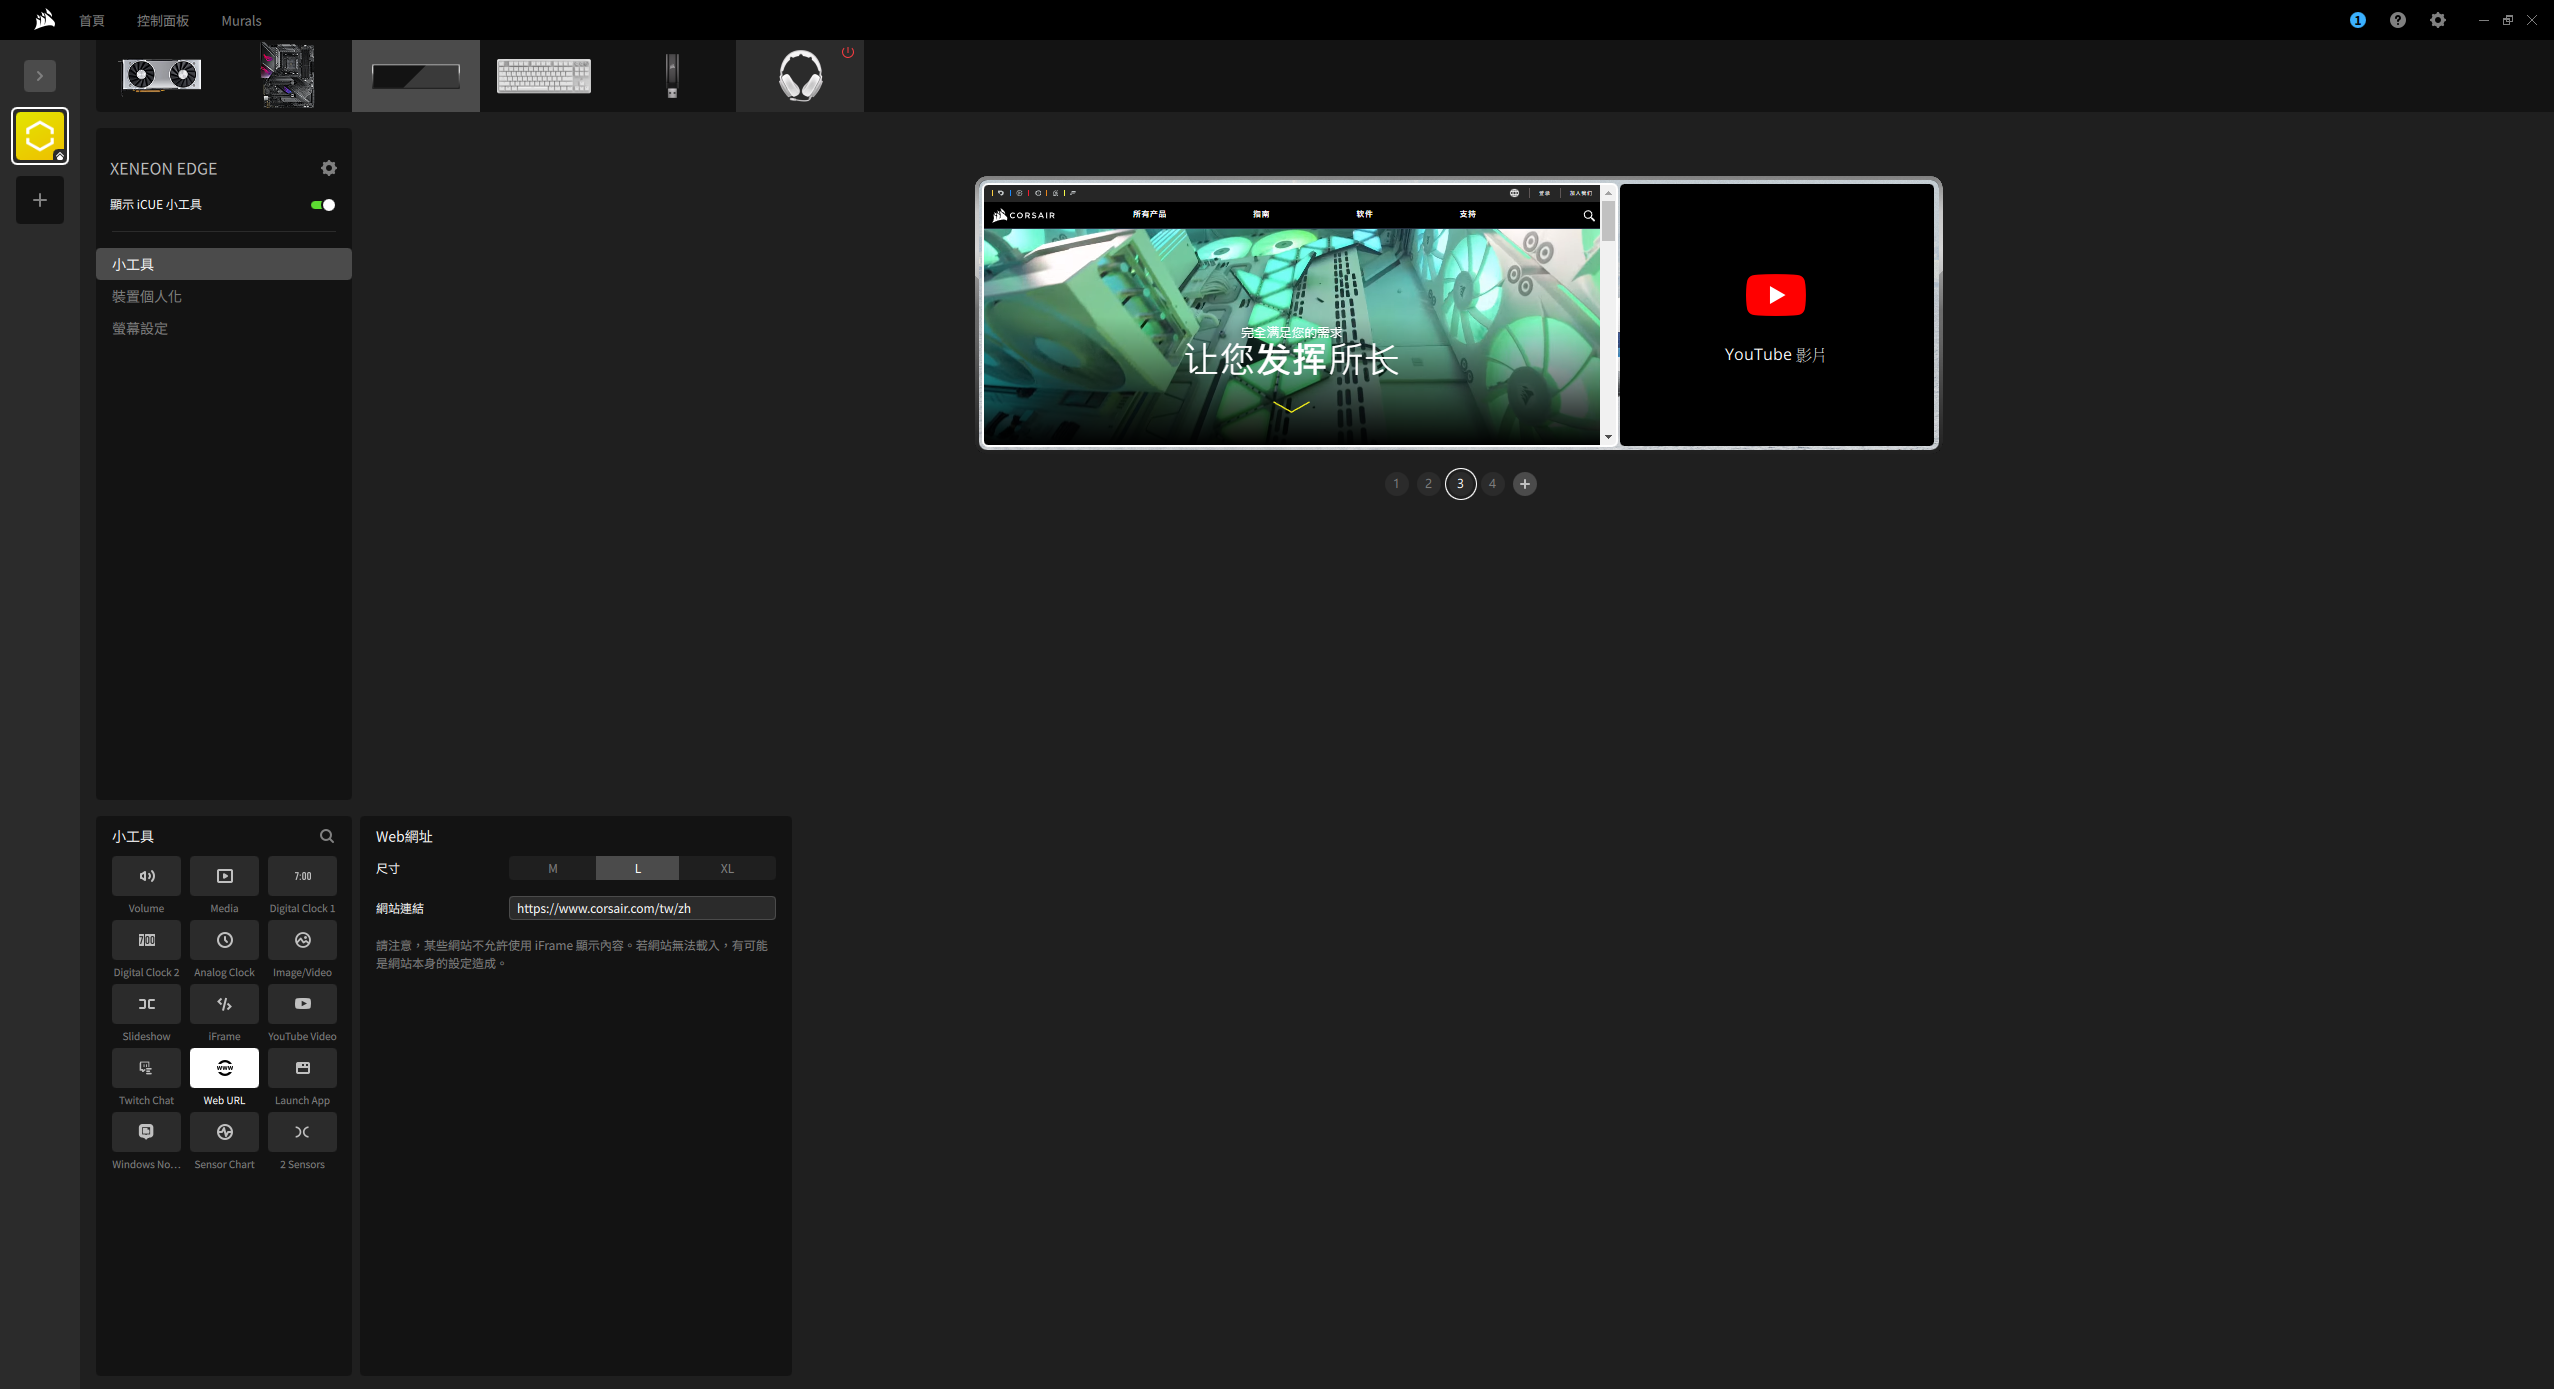Expand the left sidebar chevron
Image resolution: width=2554 pixels, height=1389 pixels.
40,76
